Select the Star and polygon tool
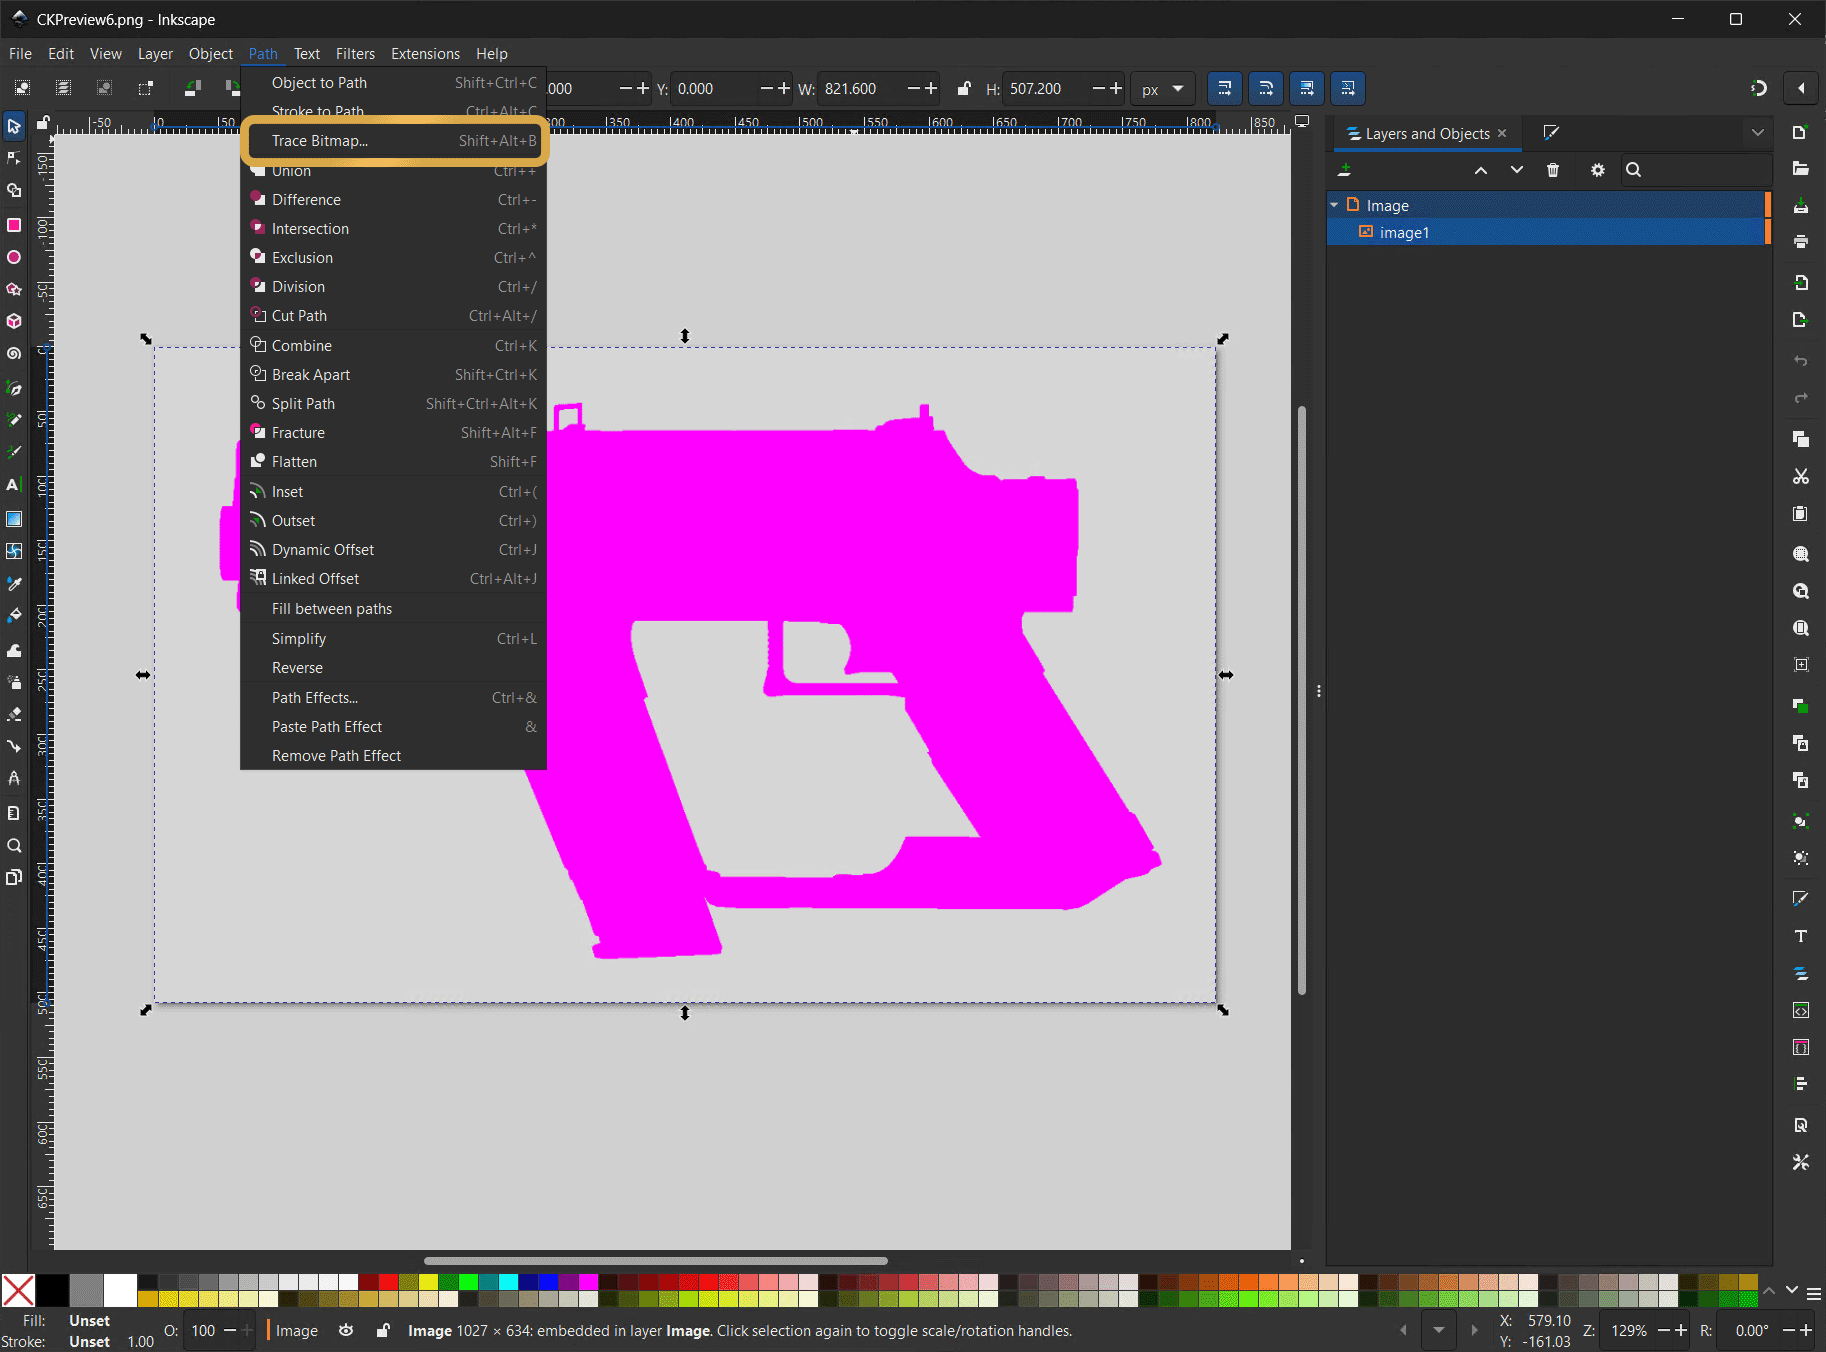Viewport: 1826px width, 1352px height. pyautogui.click(x=14, y=289)
